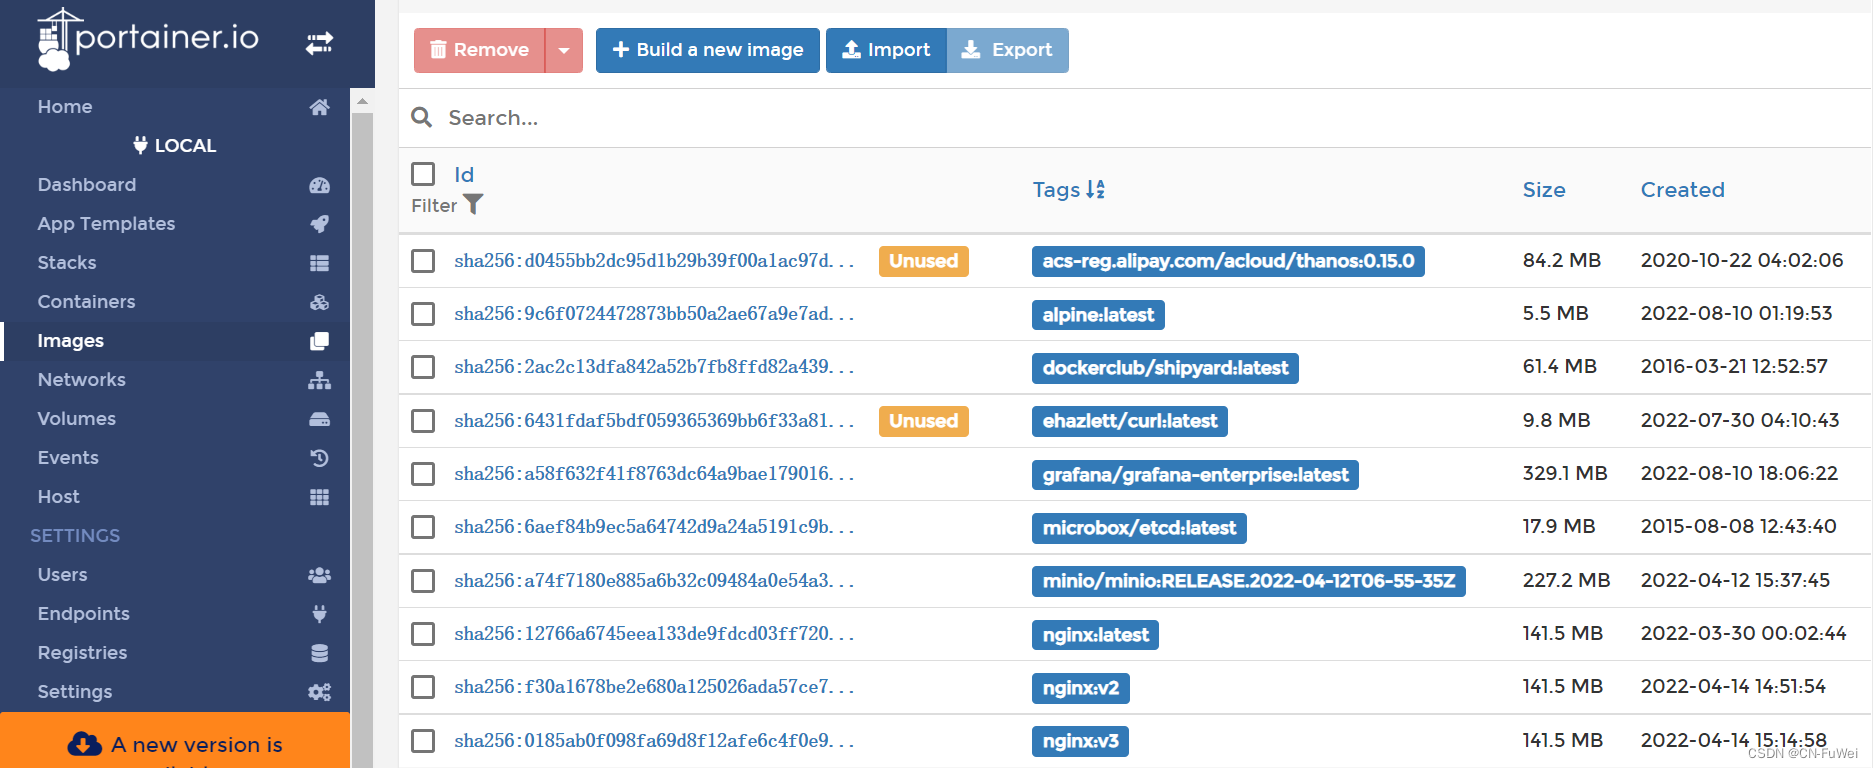Viewport: 1873px width, 768px height.
Task: Check the nginx:v3 image row checkbox
Action: click(x=423, y=741)
